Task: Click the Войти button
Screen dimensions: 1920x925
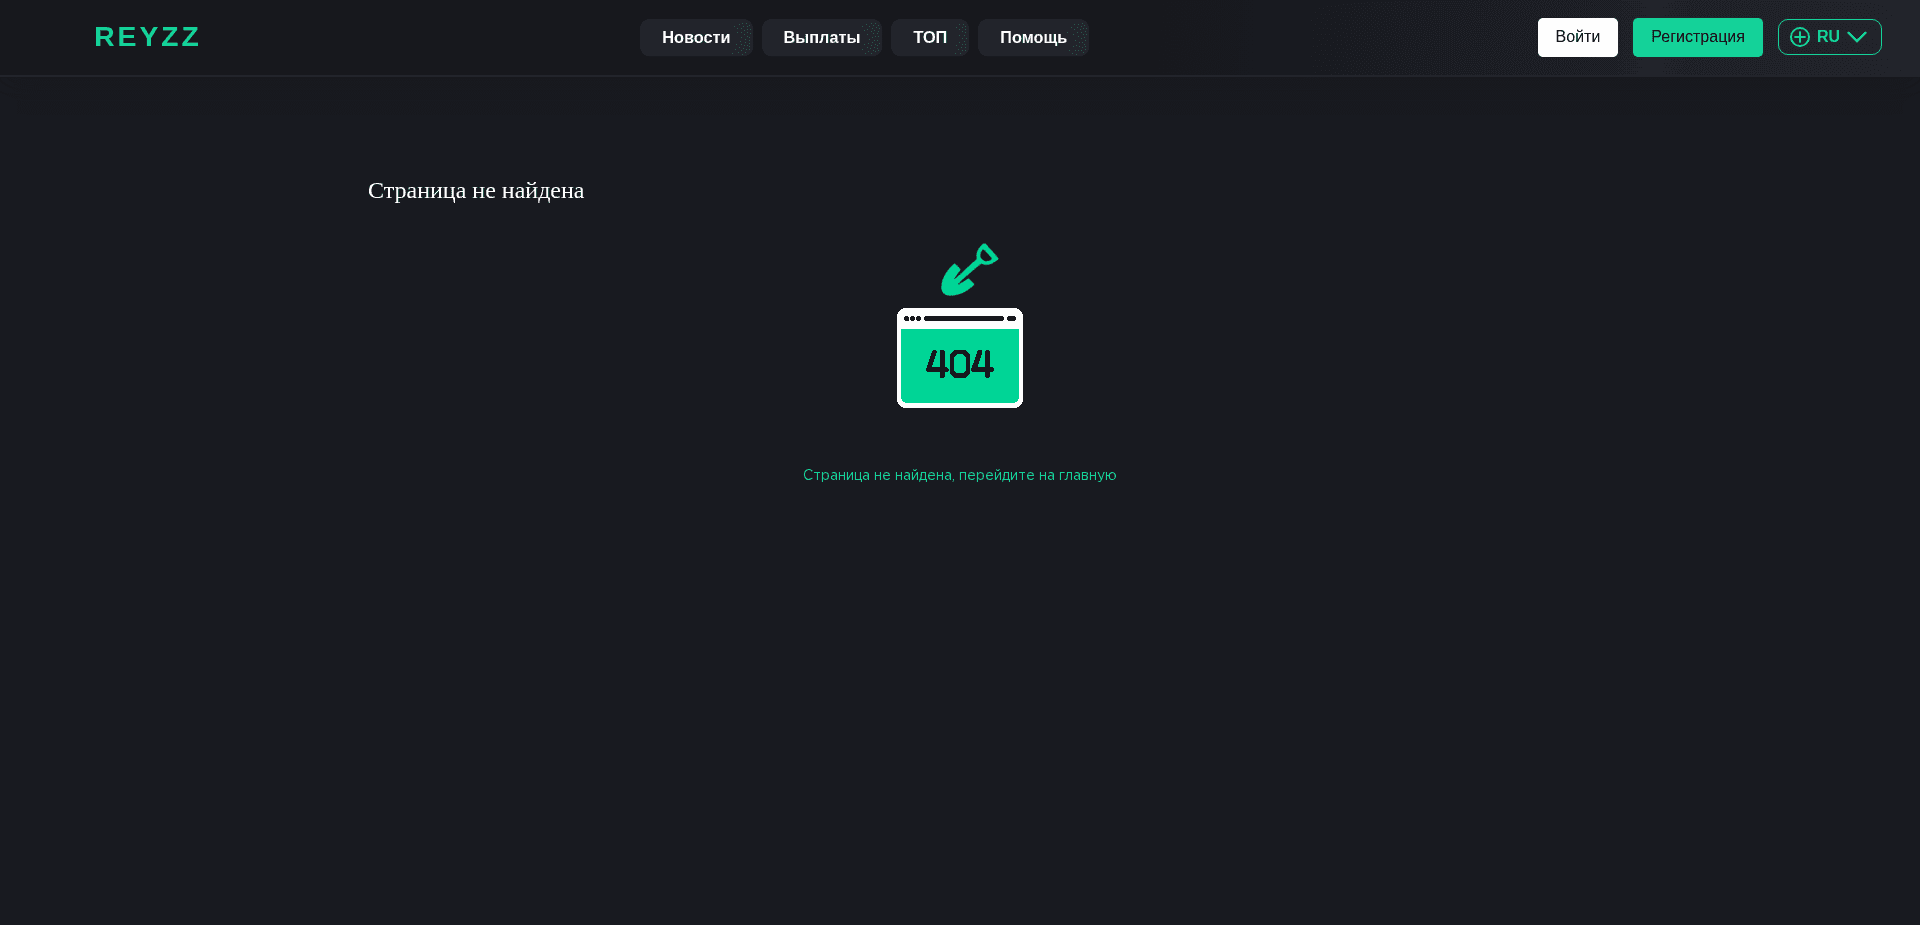Action: (1577, 36)
